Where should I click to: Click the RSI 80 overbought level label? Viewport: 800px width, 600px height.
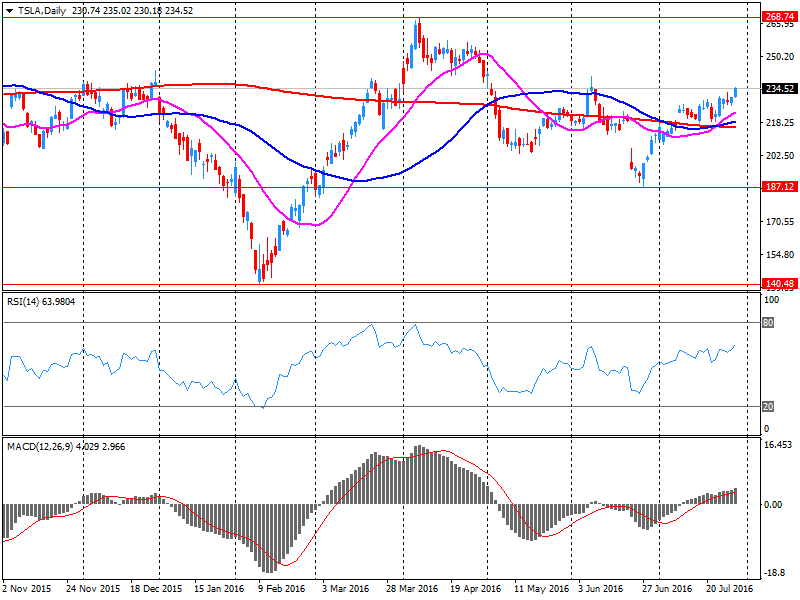point(768,322)
